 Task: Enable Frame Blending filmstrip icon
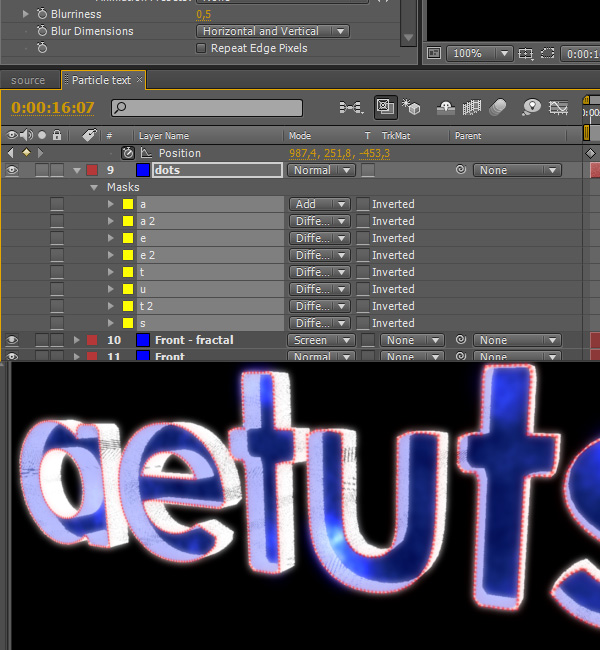click(x=472, y=108)
